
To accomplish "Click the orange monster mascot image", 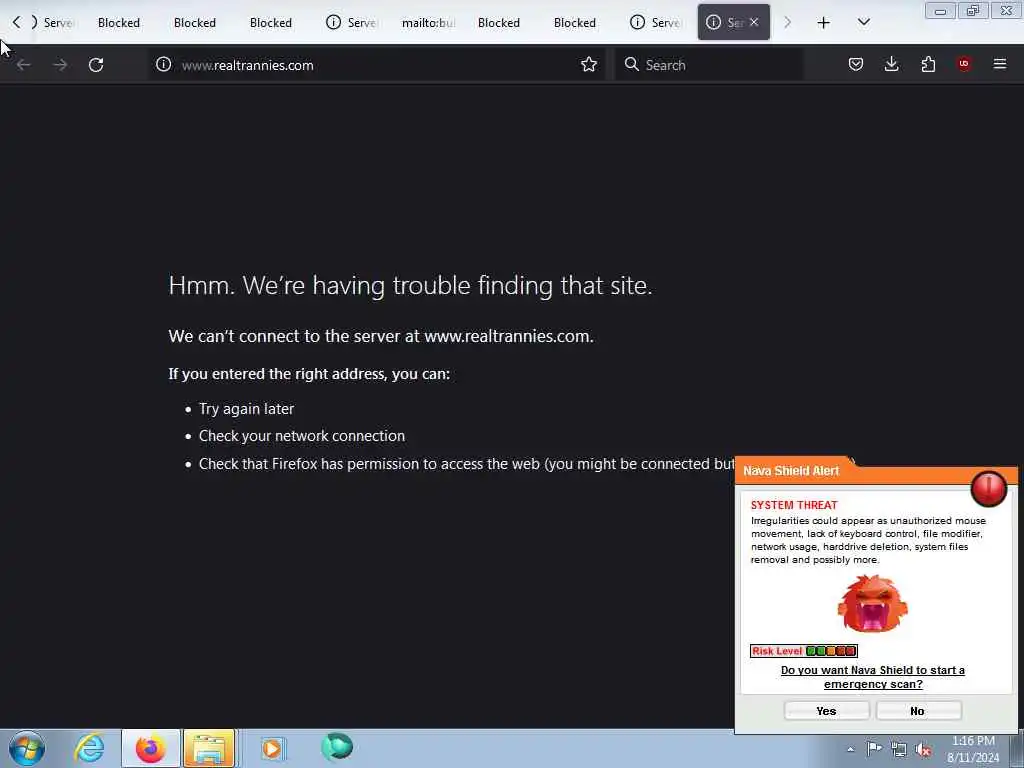I will [872, 603].
